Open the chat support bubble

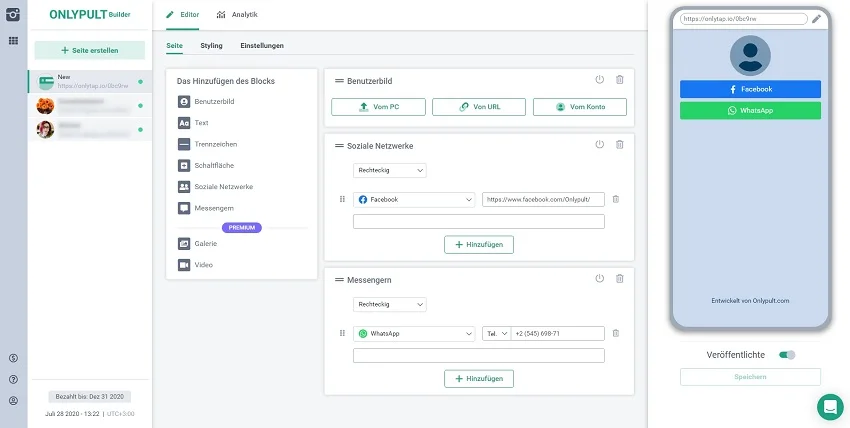coord(830,407)
